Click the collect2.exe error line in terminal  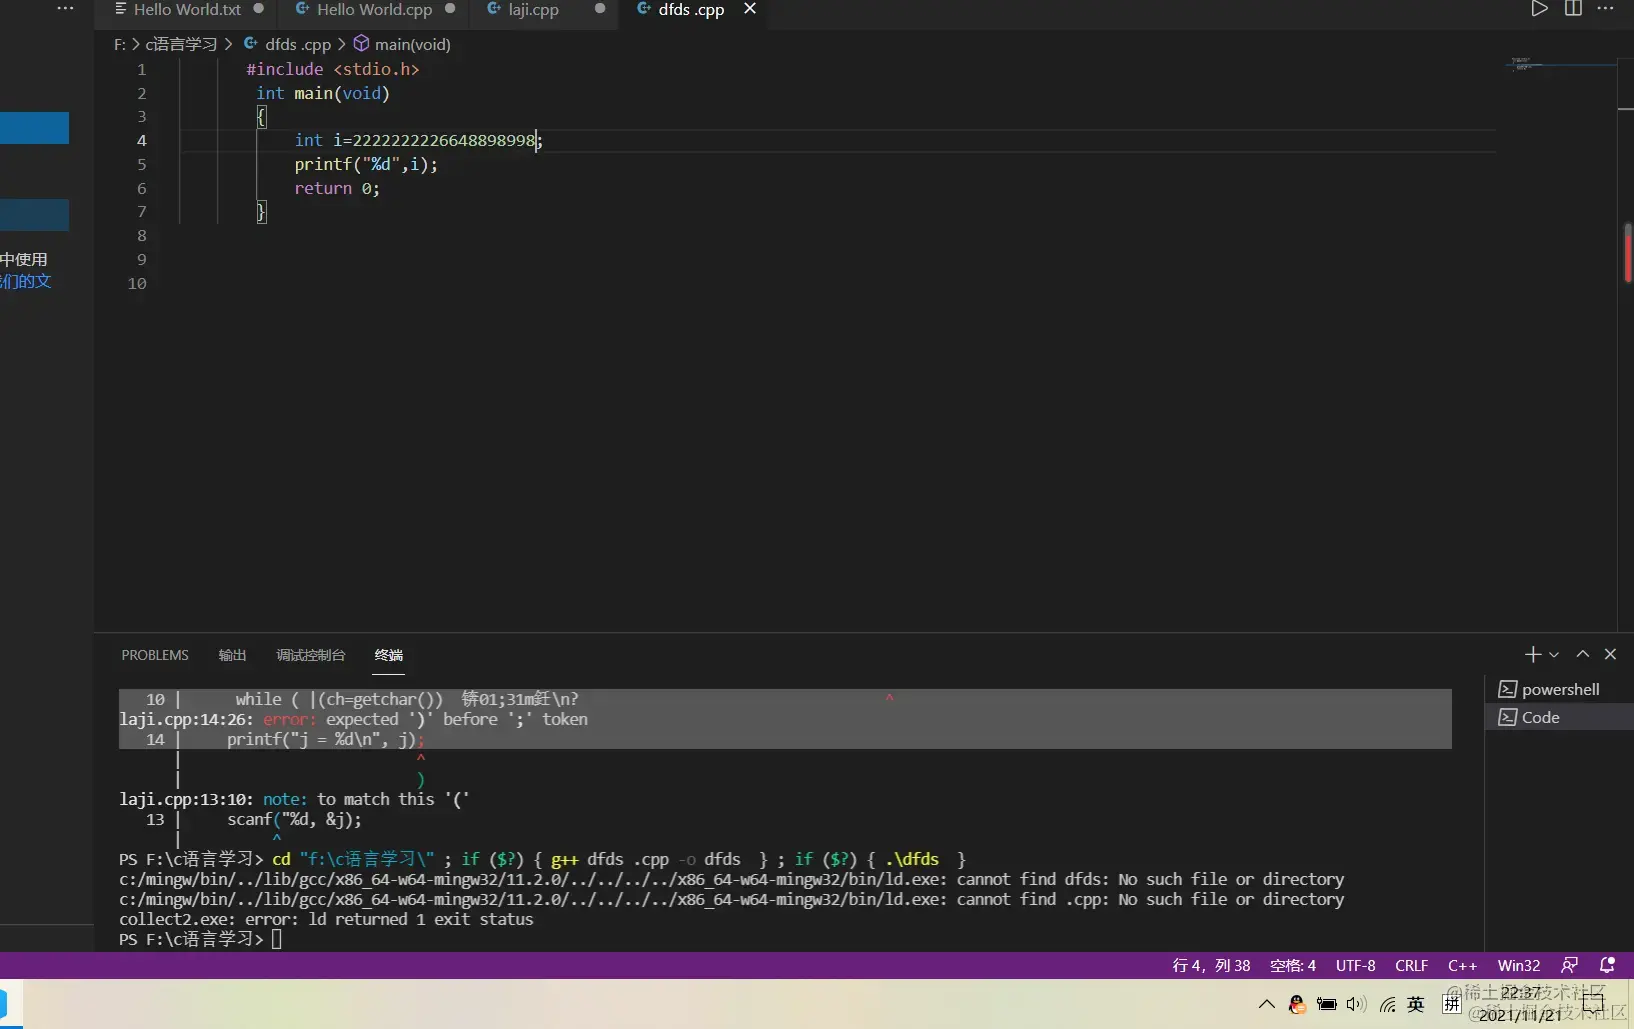[x=326, y=919]
